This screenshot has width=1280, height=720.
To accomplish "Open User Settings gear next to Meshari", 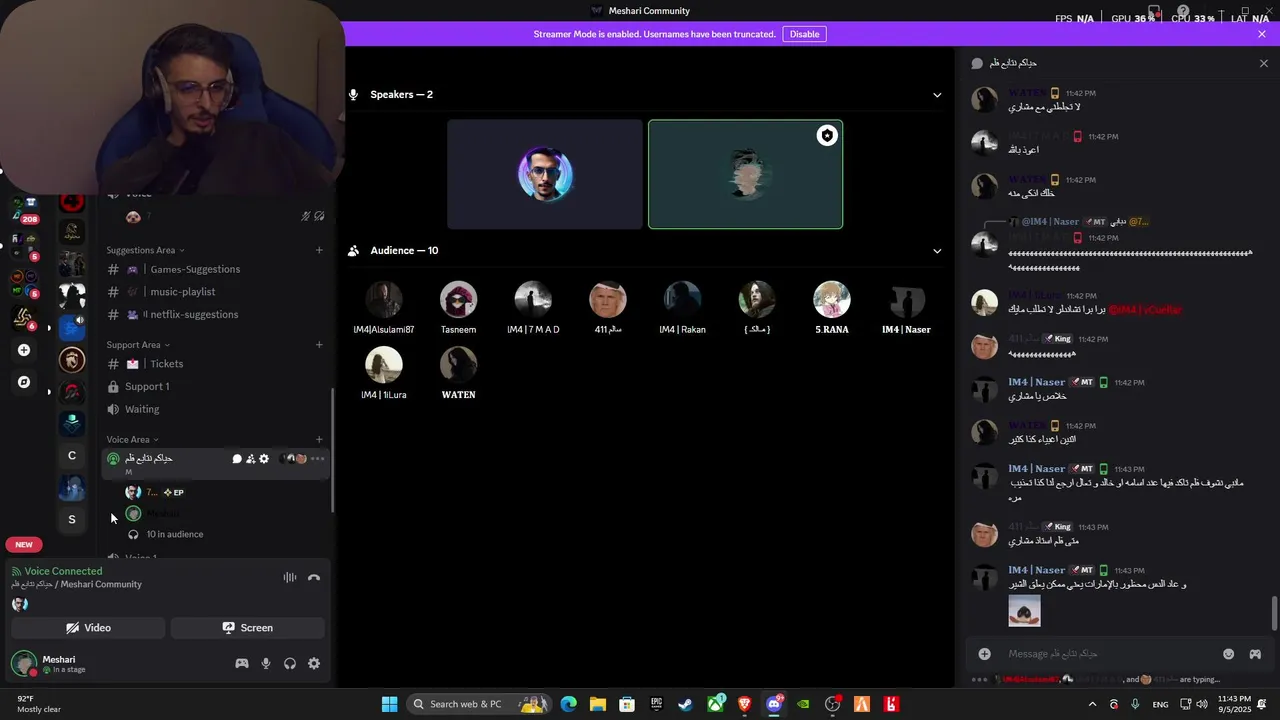I will [x=314, y=663].
